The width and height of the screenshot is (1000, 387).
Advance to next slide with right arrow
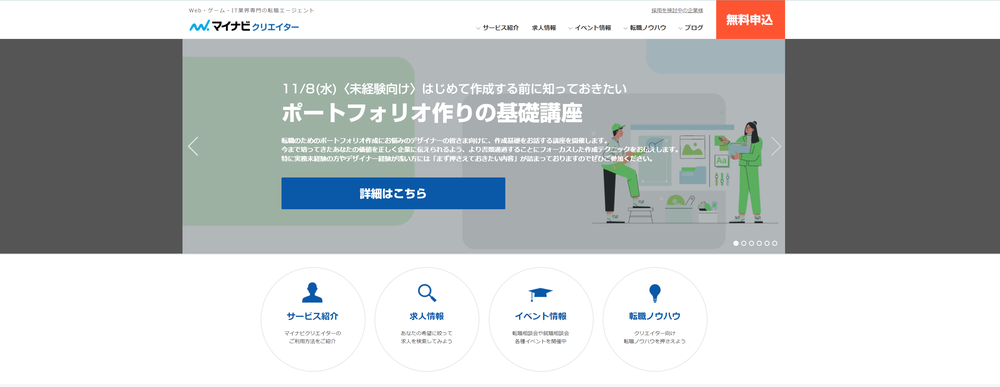coord(776,147)
